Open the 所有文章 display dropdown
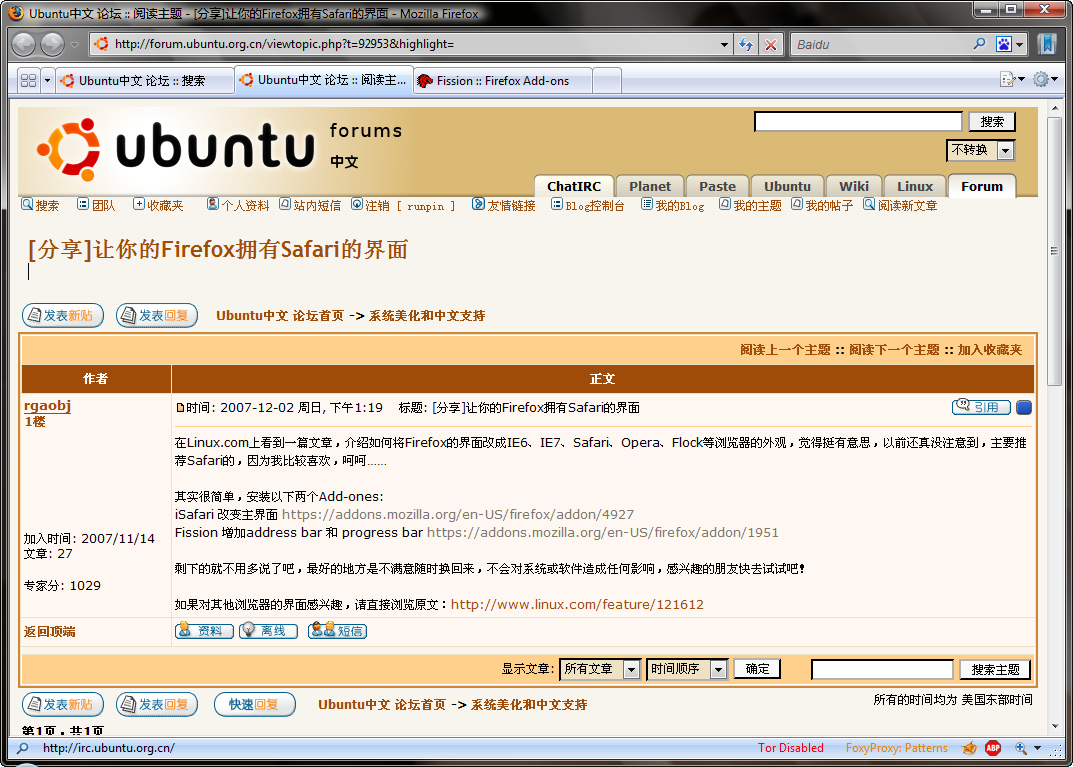 click(x=599, y=669)
